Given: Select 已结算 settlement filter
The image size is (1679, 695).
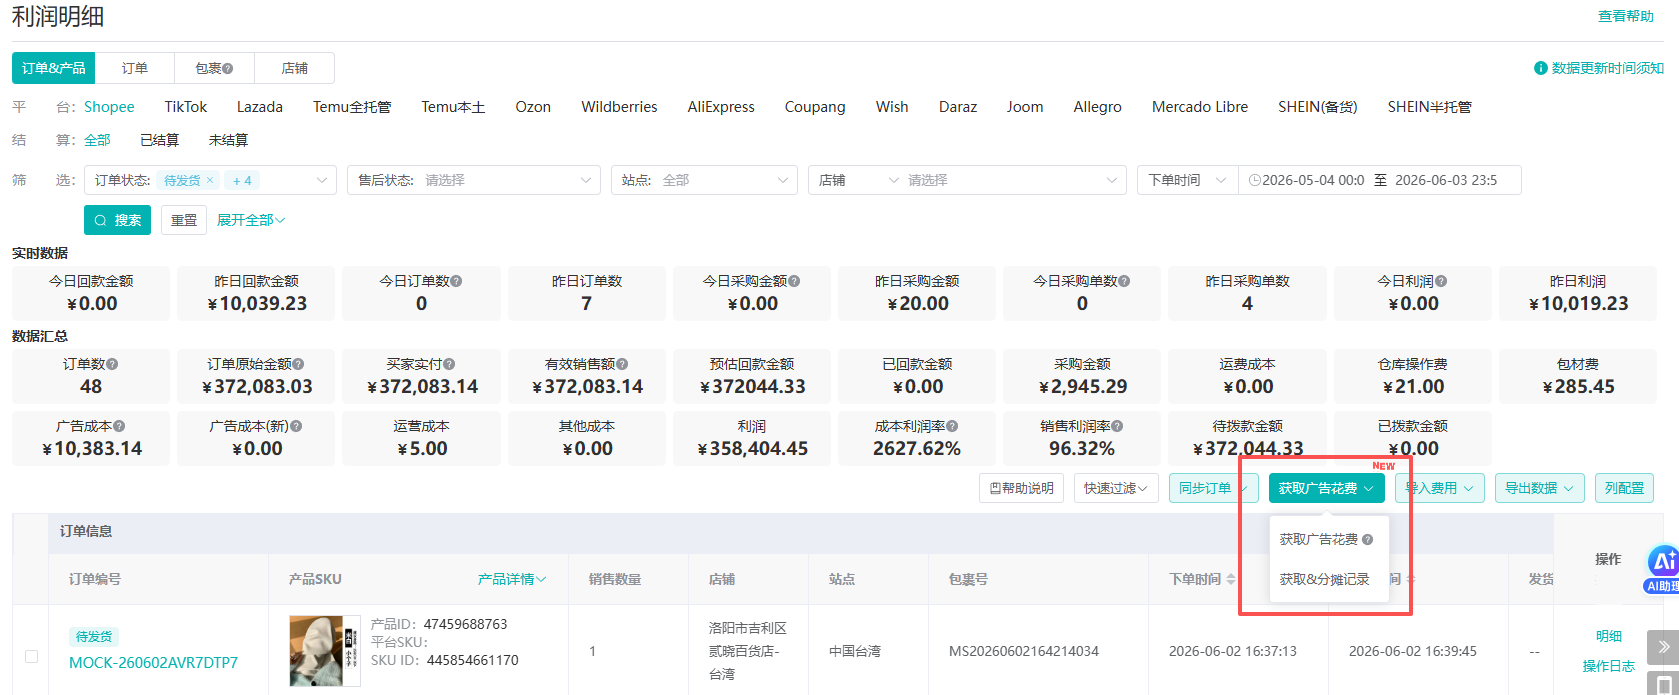Looking at the screenshot, I should (x=159, y=140).
